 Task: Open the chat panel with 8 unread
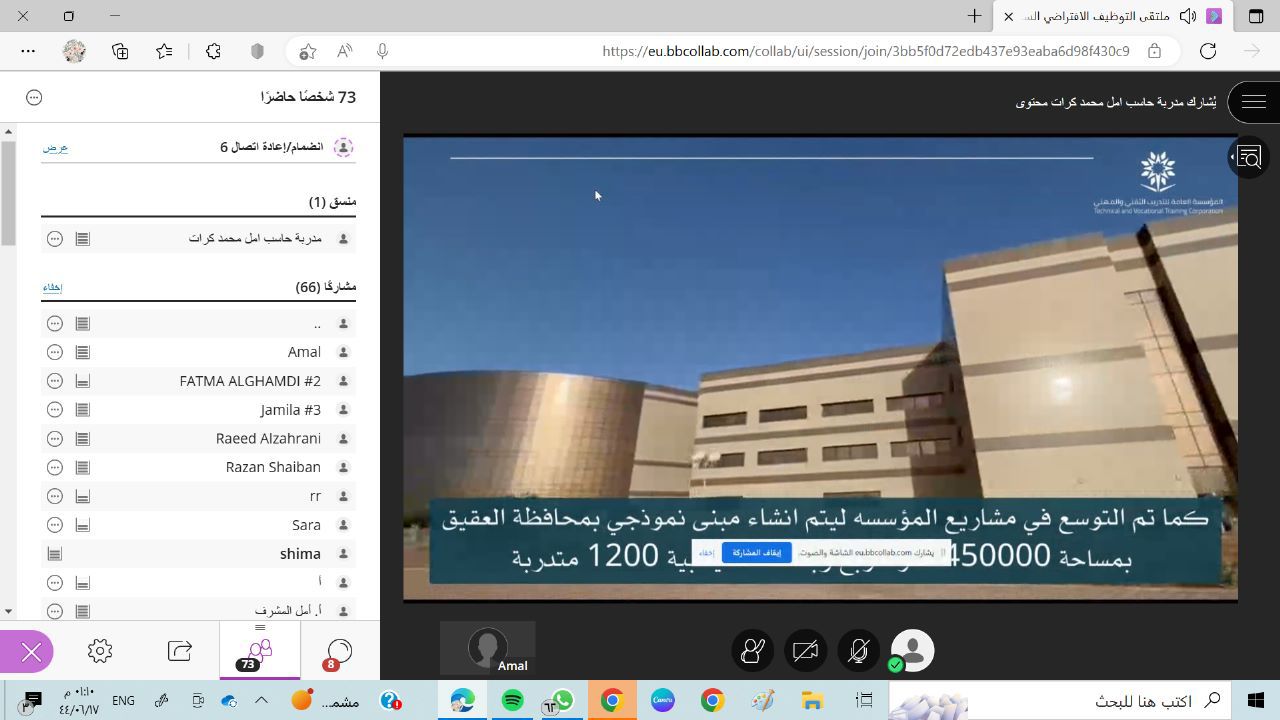pyautogui.click(x=339, y=652)
